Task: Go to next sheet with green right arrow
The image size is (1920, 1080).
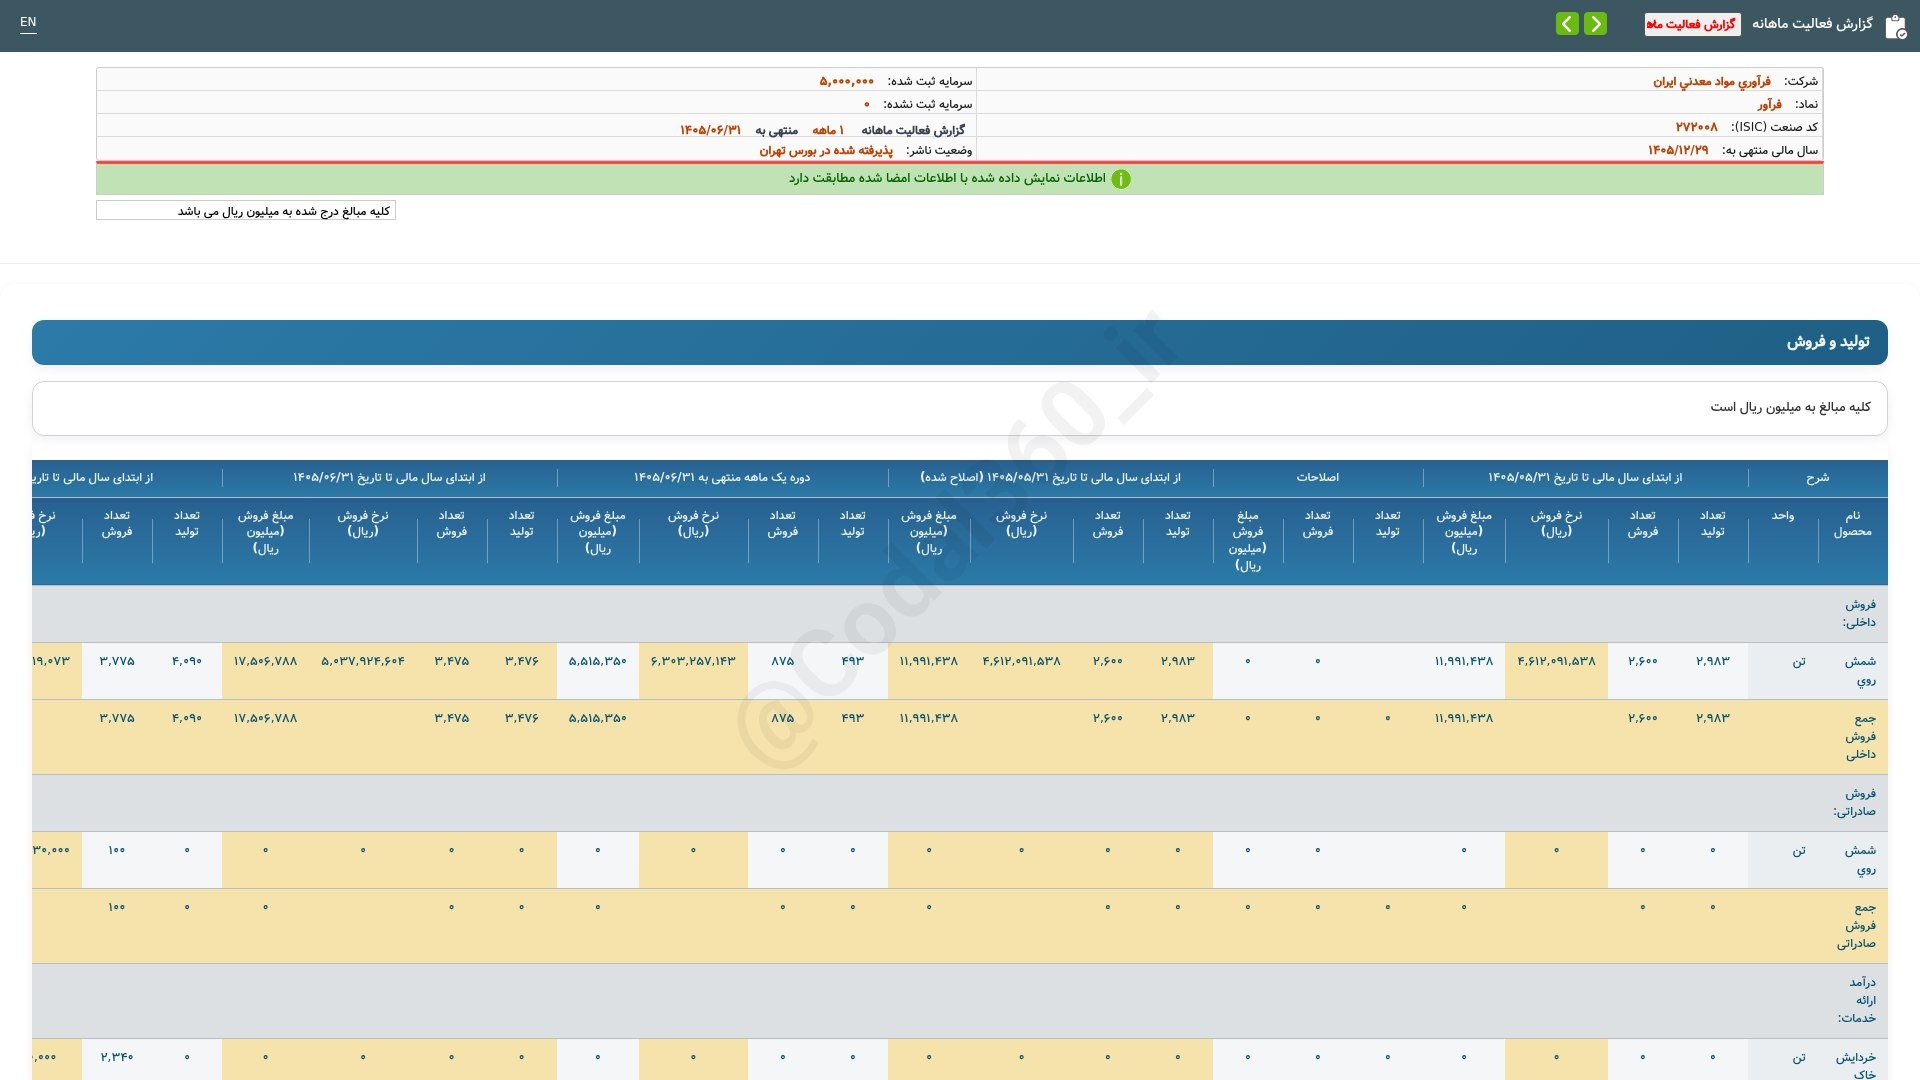Action: (x=1595, y=24)
